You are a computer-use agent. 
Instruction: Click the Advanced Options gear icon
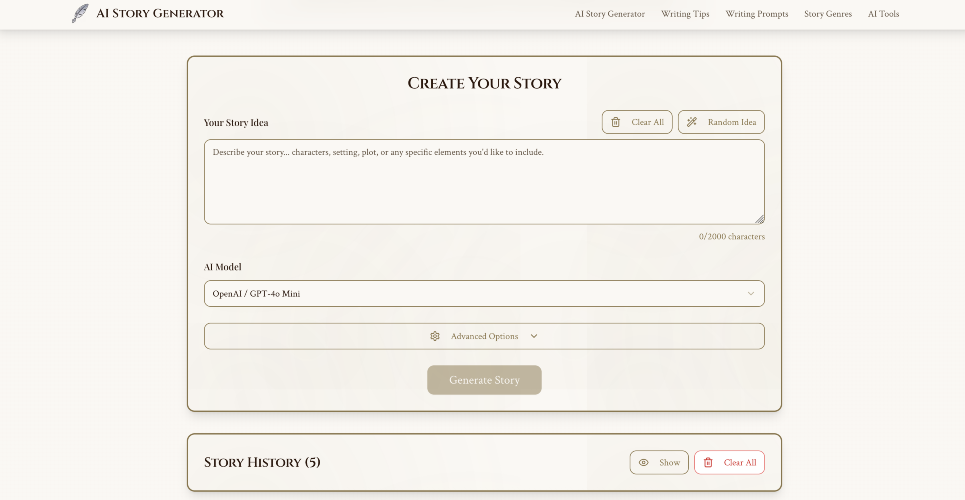point(435,336)
